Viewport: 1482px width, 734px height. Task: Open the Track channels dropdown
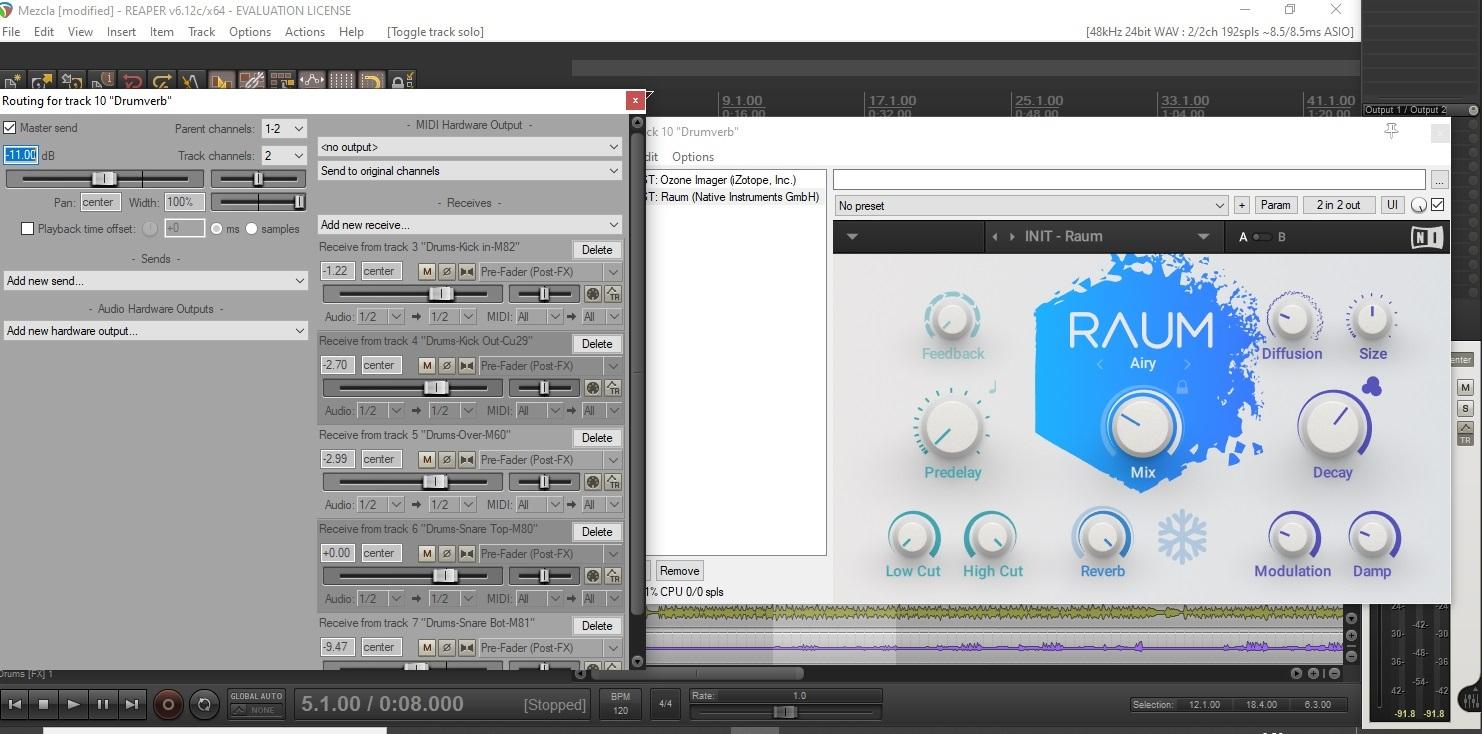click(283, 156)
